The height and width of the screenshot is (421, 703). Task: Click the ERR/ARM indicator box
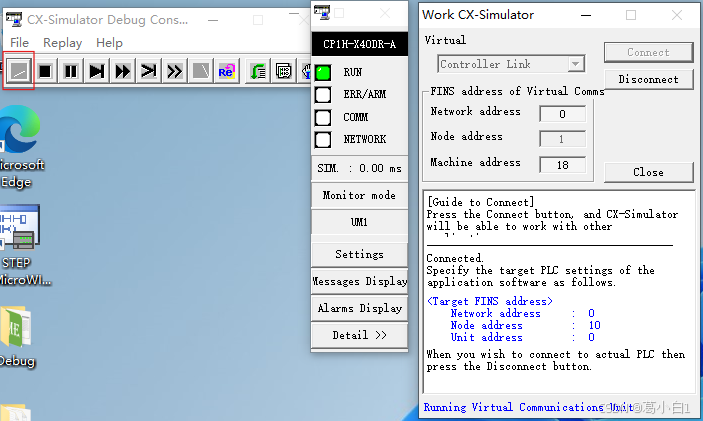323,95
